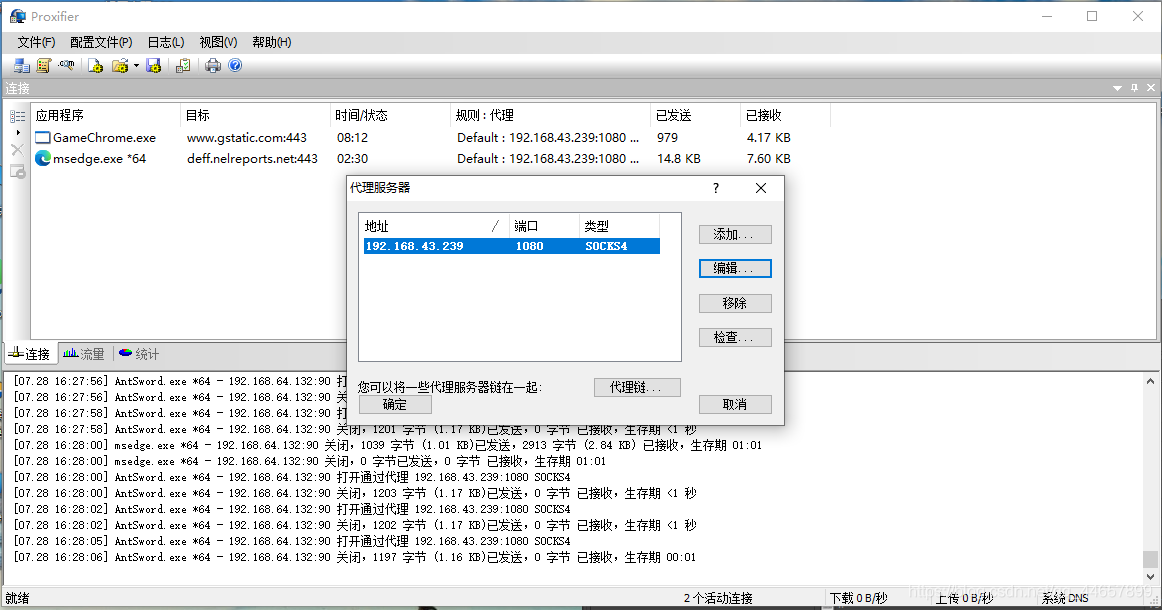This screenshot has width=1162, height=610.
Task: Click the 1080 port cell in proxy list
Action: click(530, 246)
